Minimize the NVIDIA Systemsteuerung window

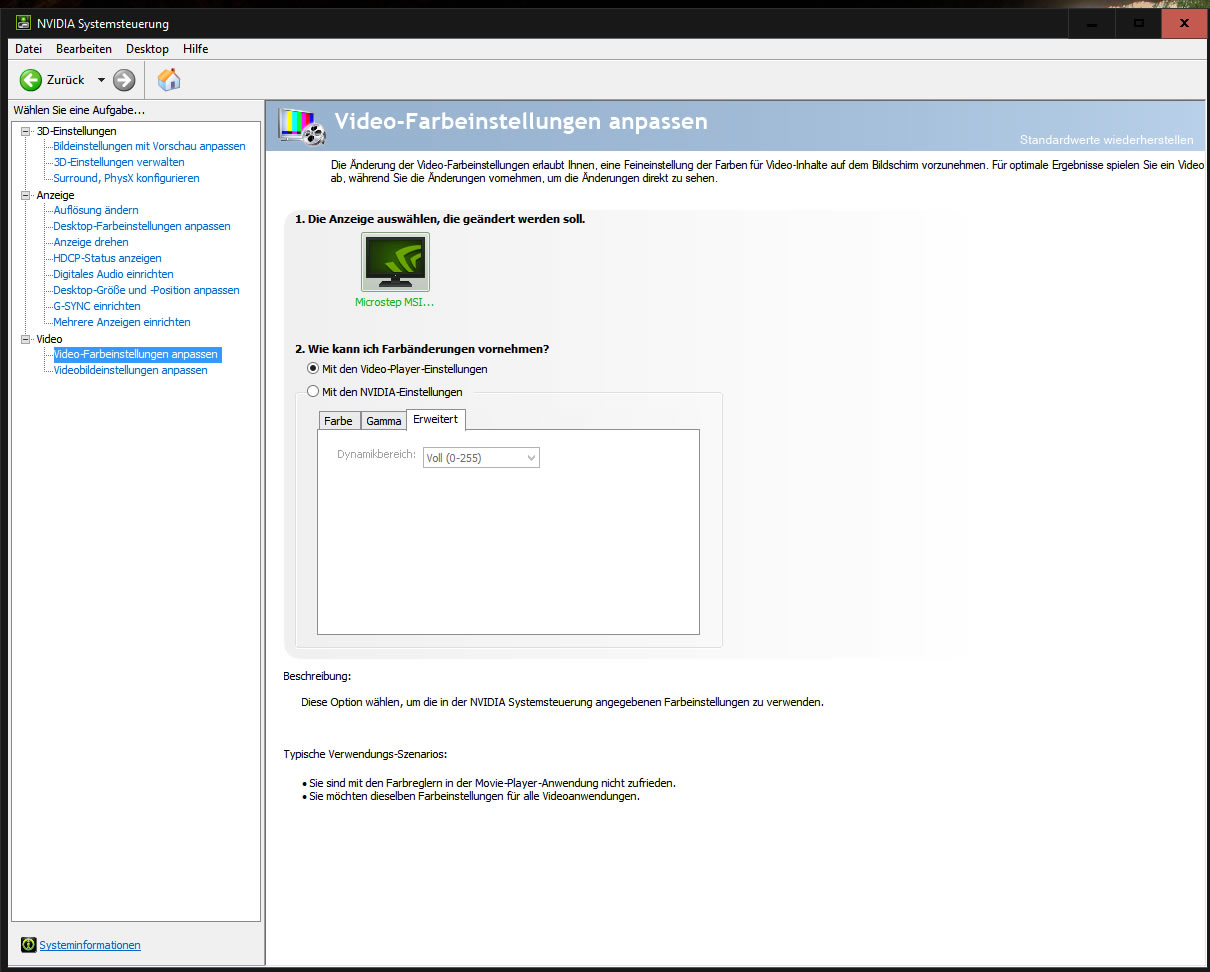(x=1092, y=23)
